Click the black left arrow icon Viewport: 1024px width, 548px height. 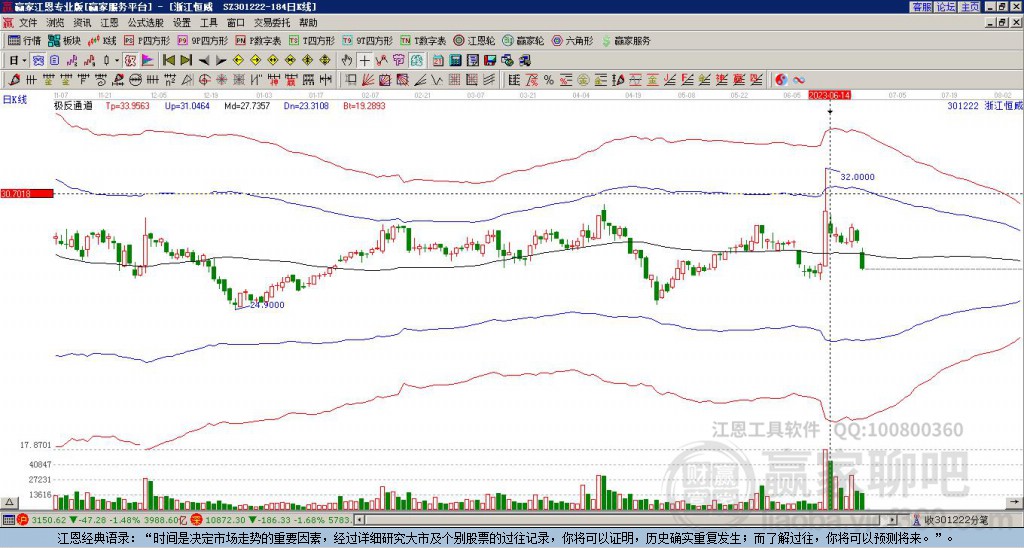pyautogui.click(x=204, y=61)
